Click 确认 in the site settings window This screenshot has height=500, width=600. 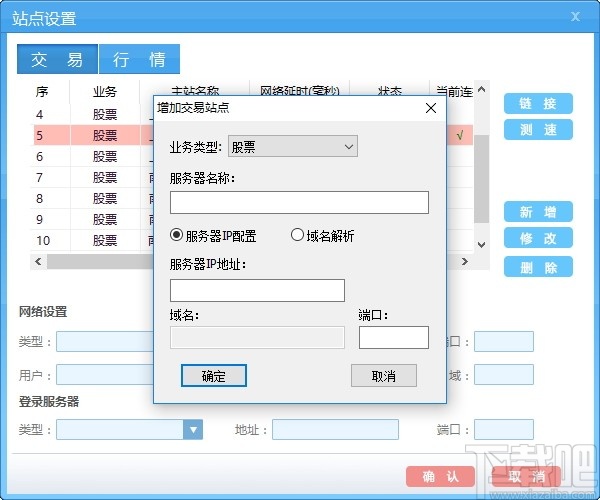coord(440,476)
